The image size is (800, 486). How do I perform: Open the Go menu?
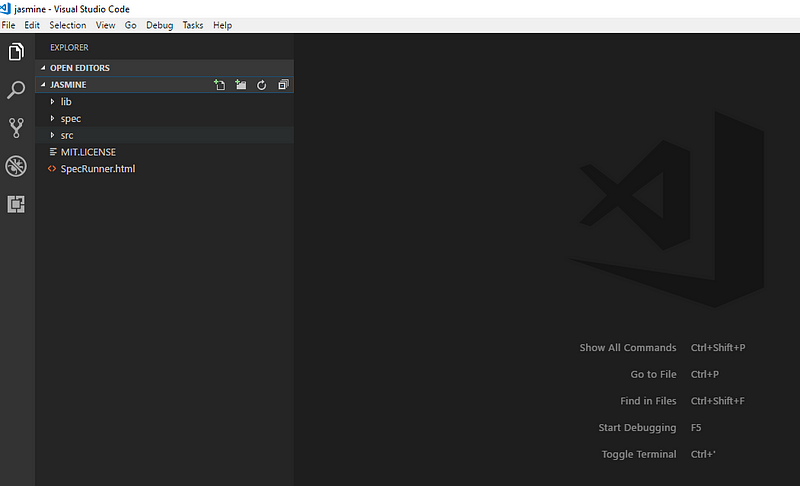131,25
